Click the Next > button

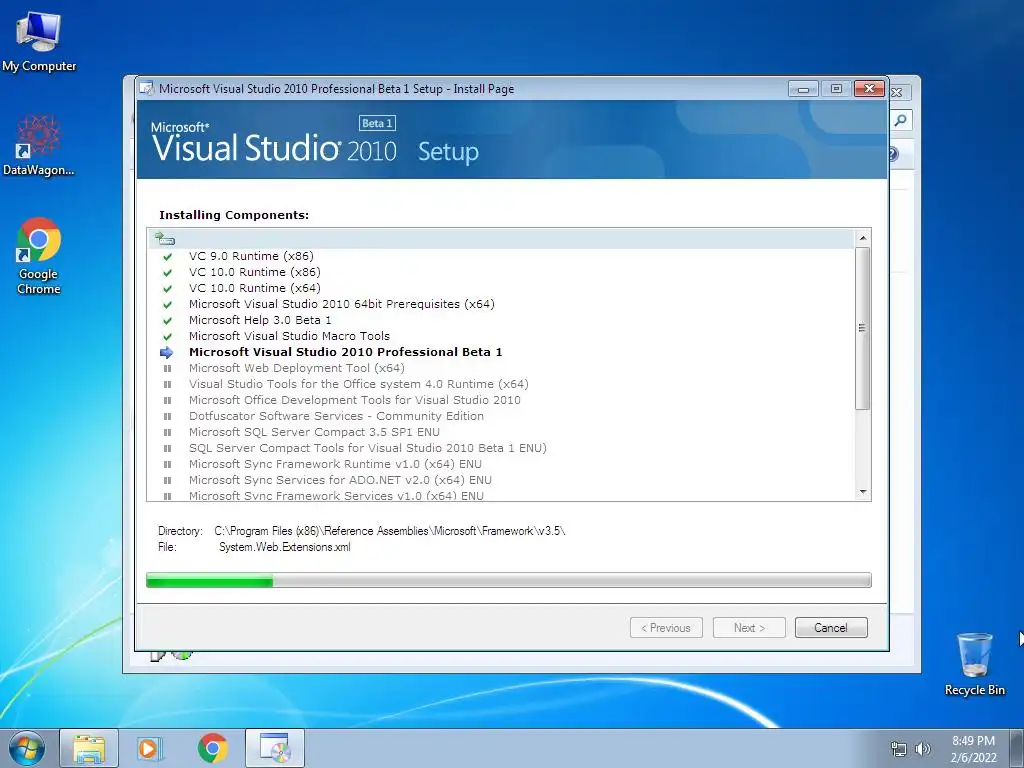tap(749, 628)
